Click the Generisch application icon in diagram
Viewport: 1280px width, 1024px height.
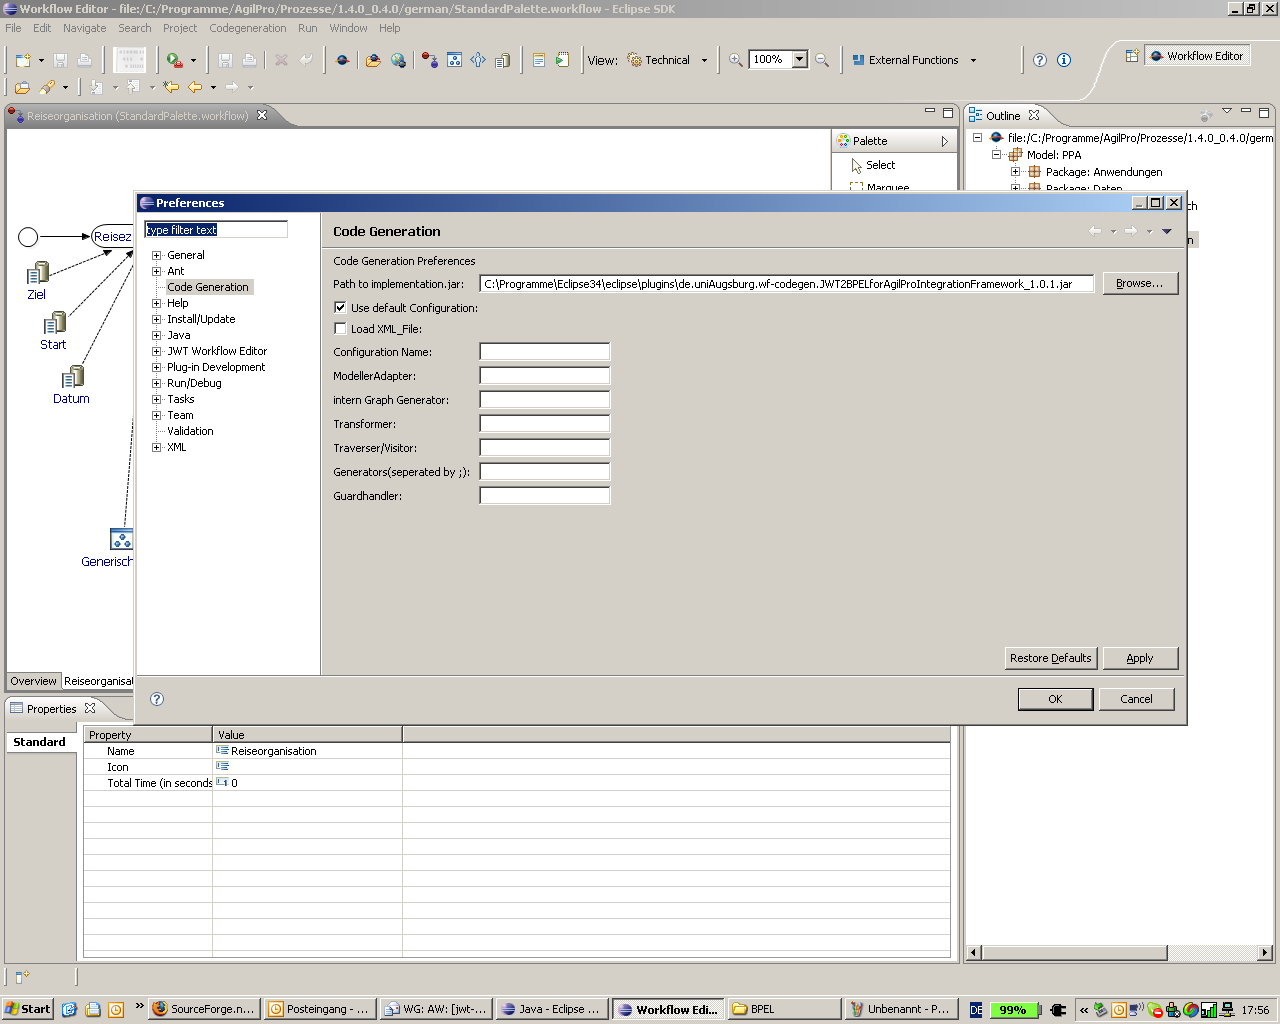121,539
